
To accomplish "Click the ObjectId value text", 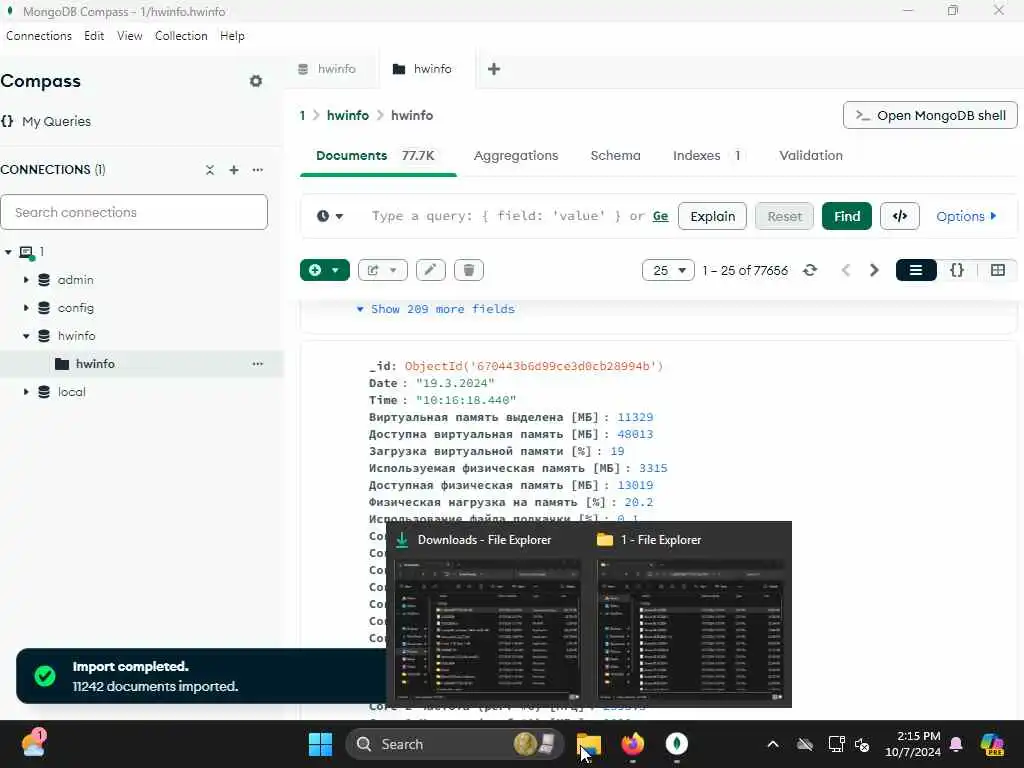I will coord(534,366).
